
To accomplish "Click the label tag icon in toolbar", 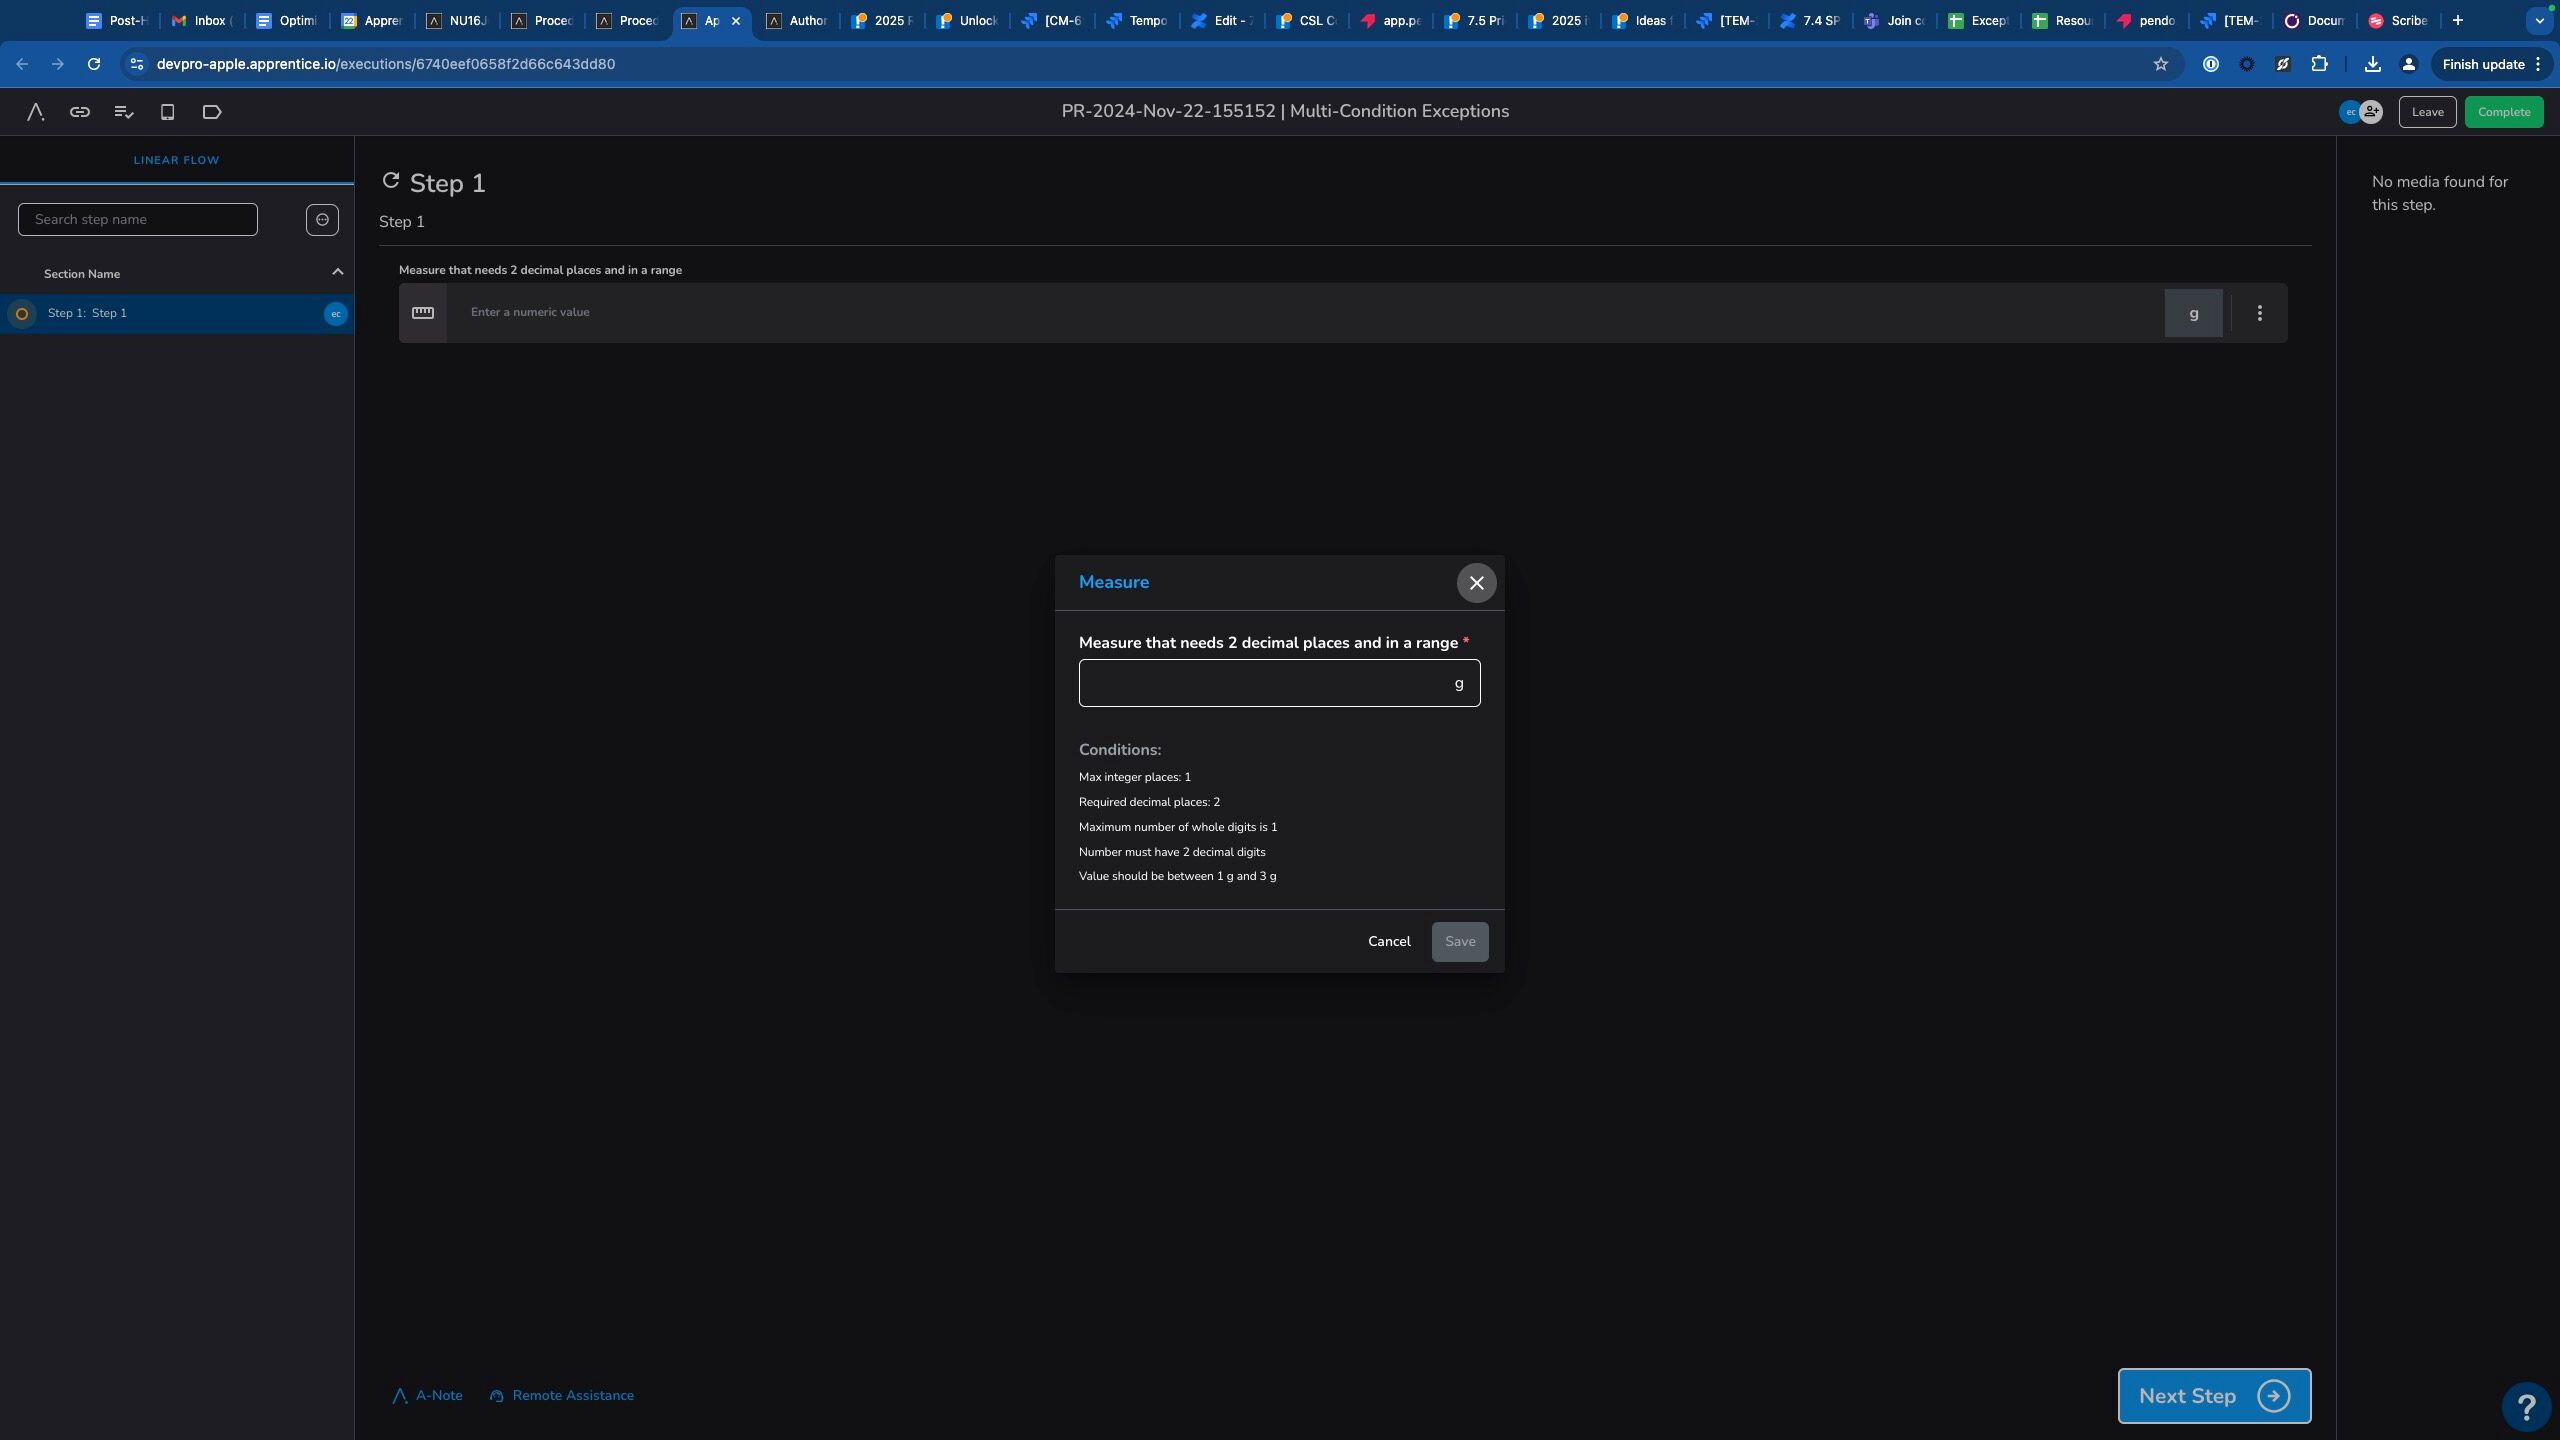I will pos(212,112).
